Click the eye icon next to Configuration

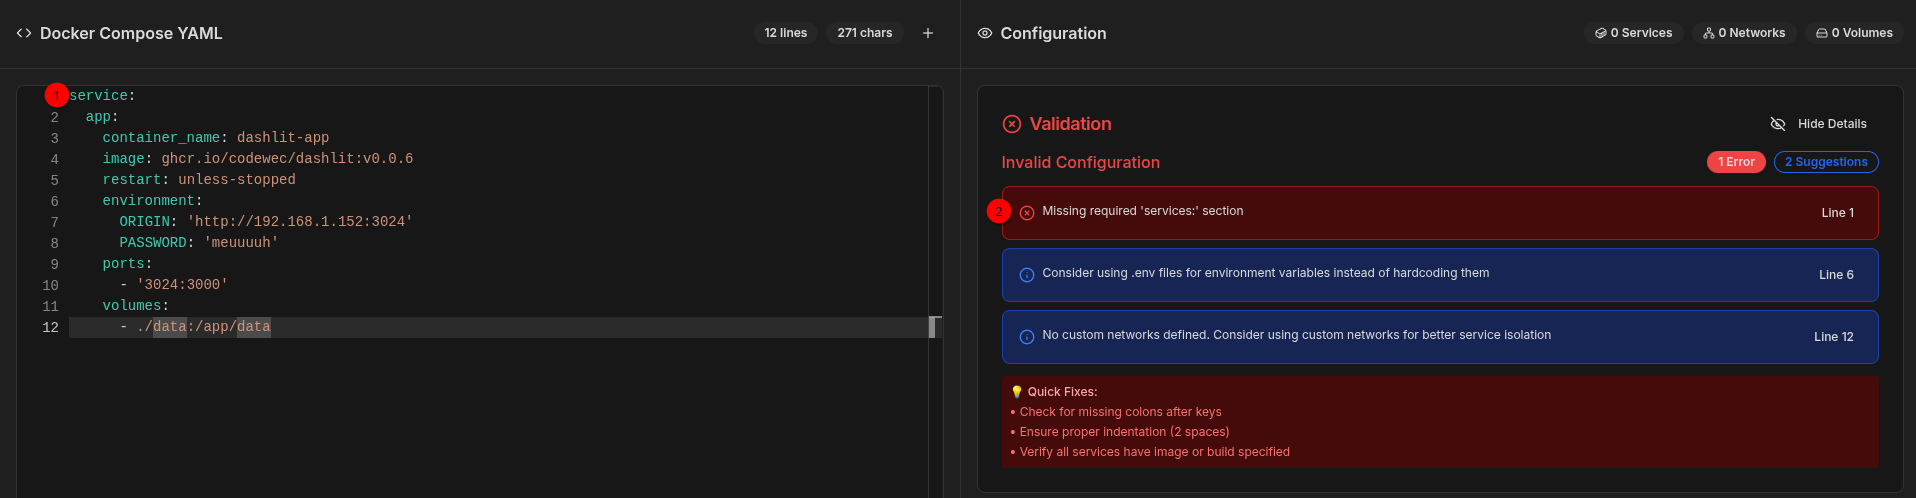[x=985, y=33]
